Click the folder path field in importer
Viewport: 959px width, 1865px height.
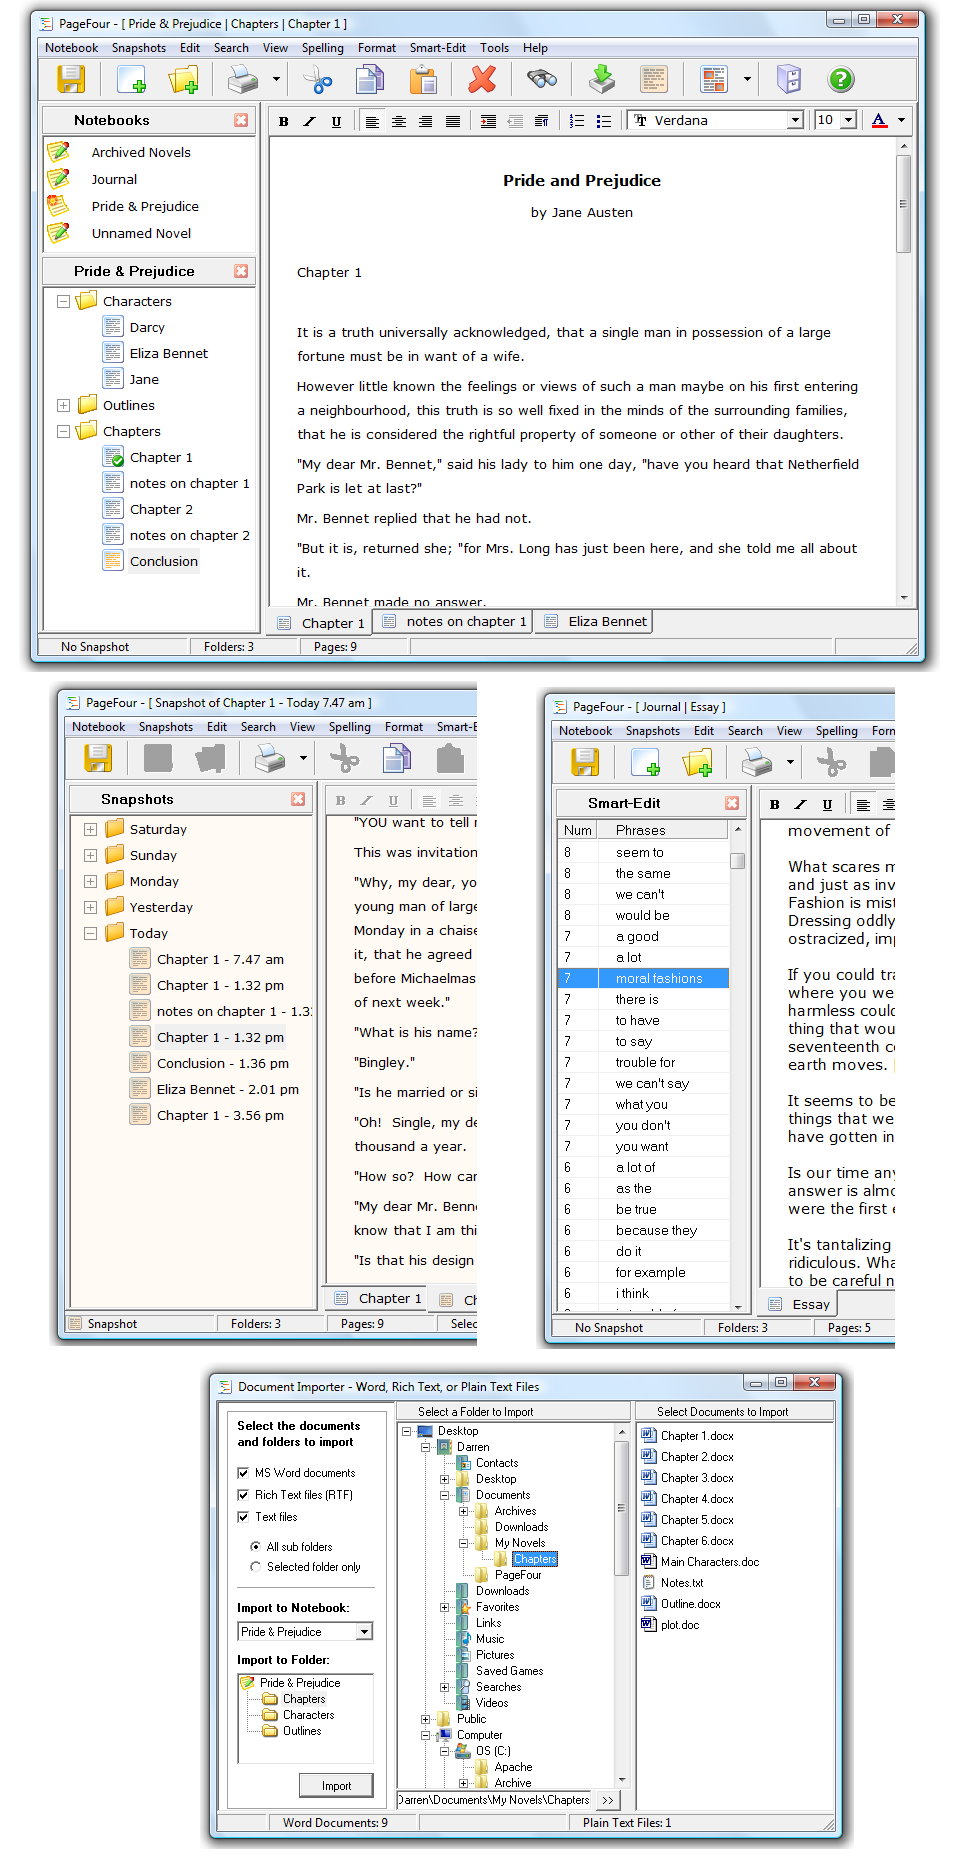point(495,1800)
